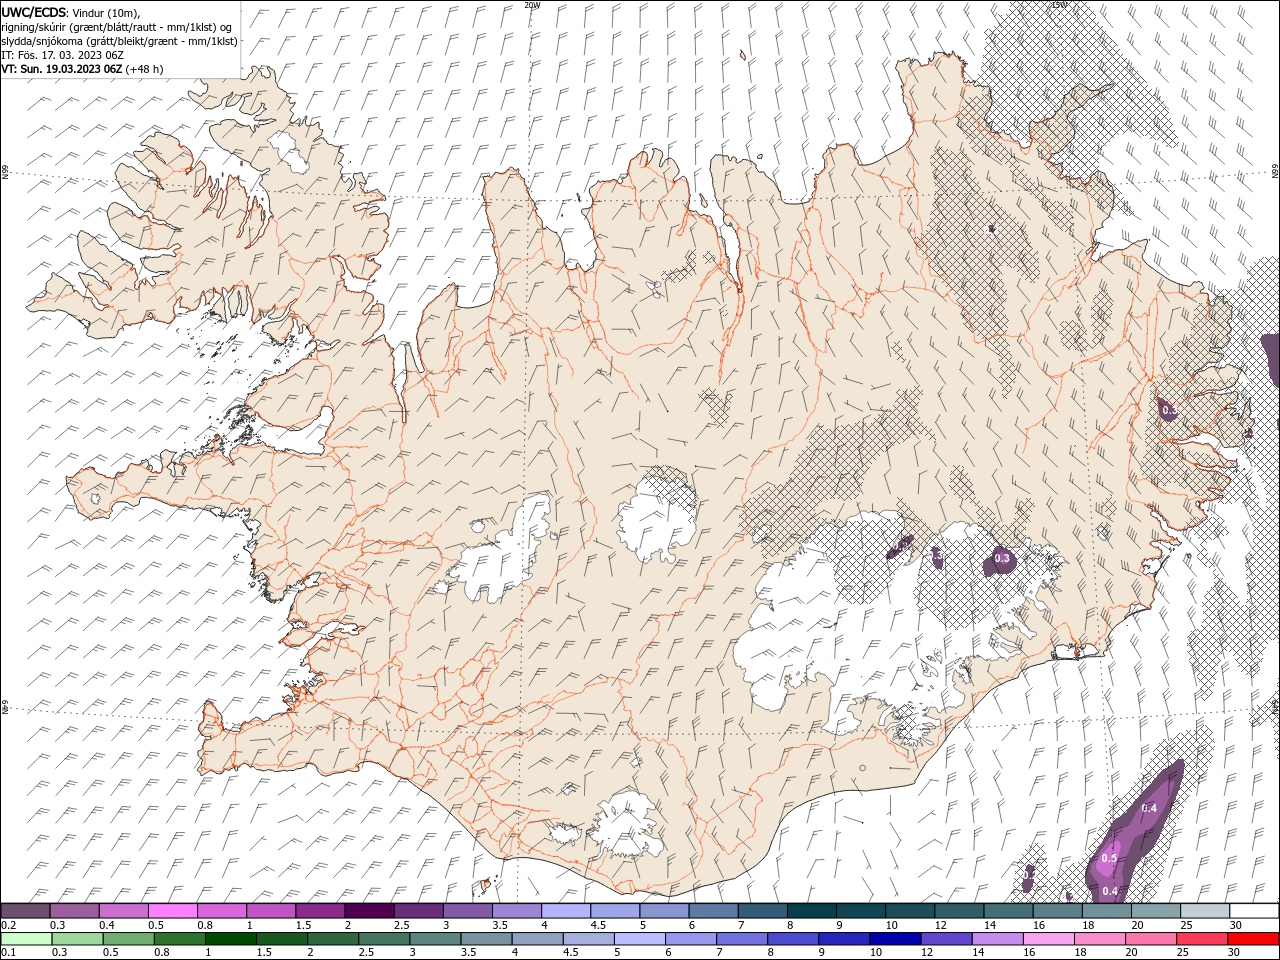Select the 'rigning/skúrir' rain description line
Viewport: 1280px width, 960px height.
[118, 26]
